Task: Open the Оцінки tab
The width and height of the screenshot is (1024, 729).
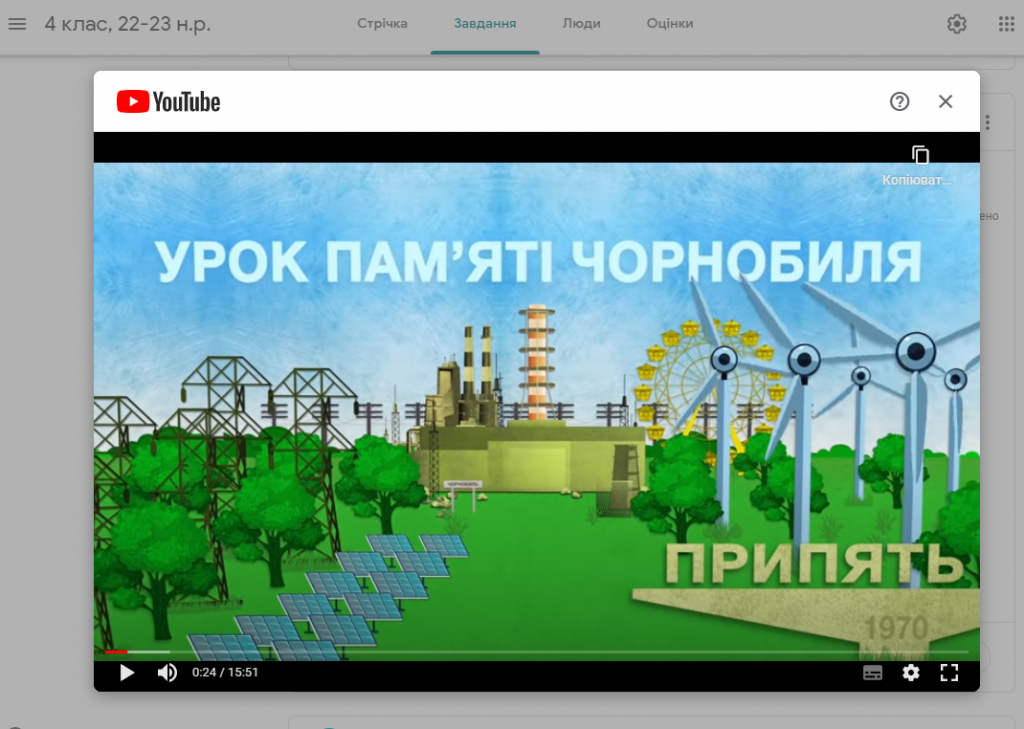Action: point(670,24)
